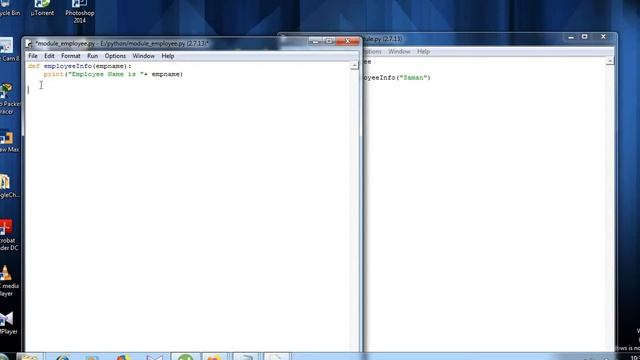Click scroll-up arrow in right IDLE window
640x360 pixels.
610,61
